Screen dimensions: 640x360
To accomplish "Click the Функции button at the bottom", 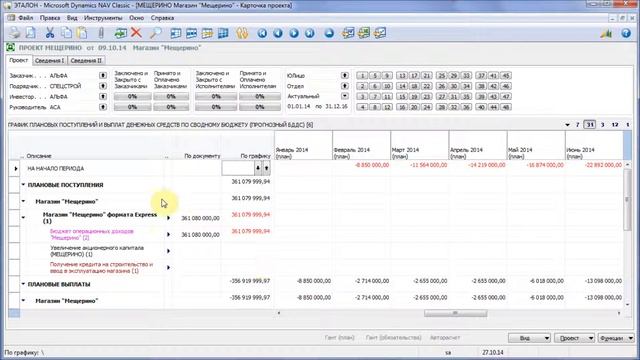I will coord(616,338).
